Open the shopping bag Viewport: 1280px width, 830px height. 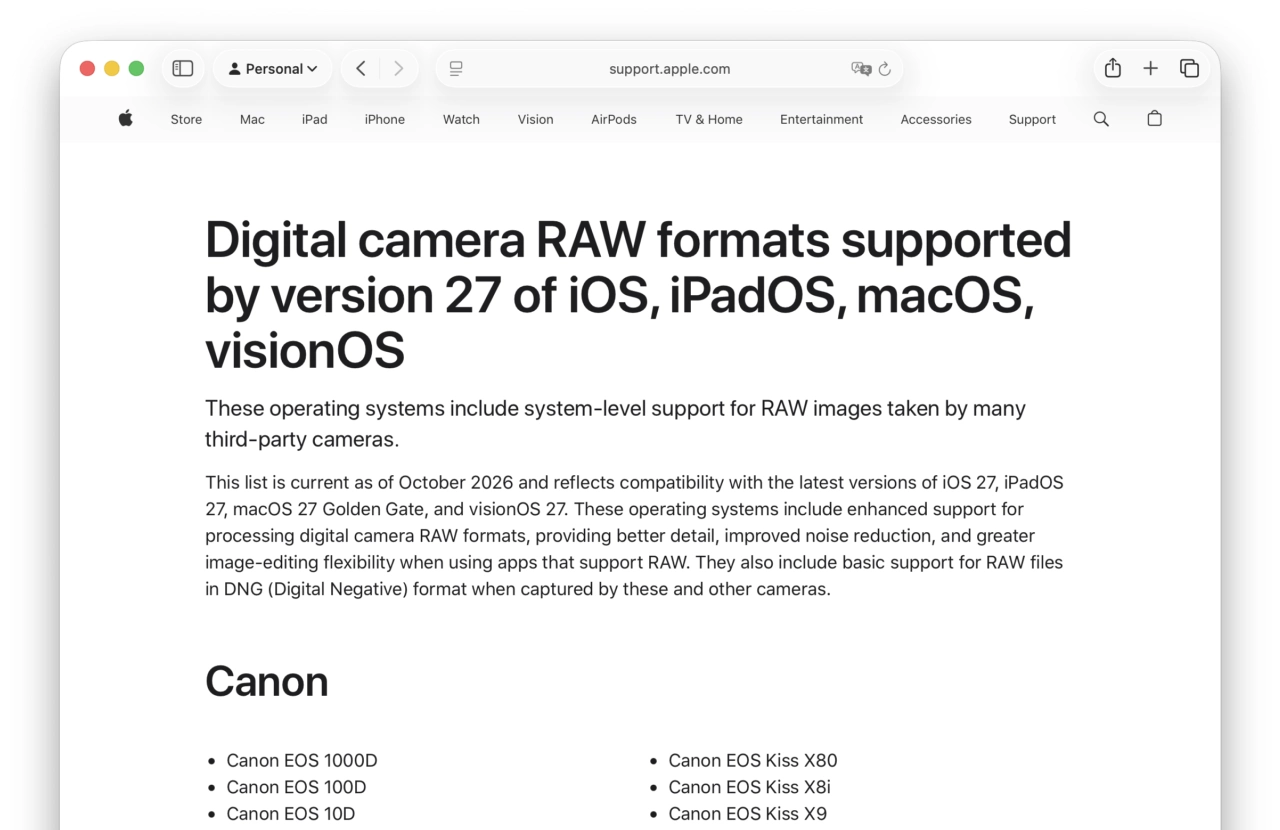click(x=1154, y=118)
